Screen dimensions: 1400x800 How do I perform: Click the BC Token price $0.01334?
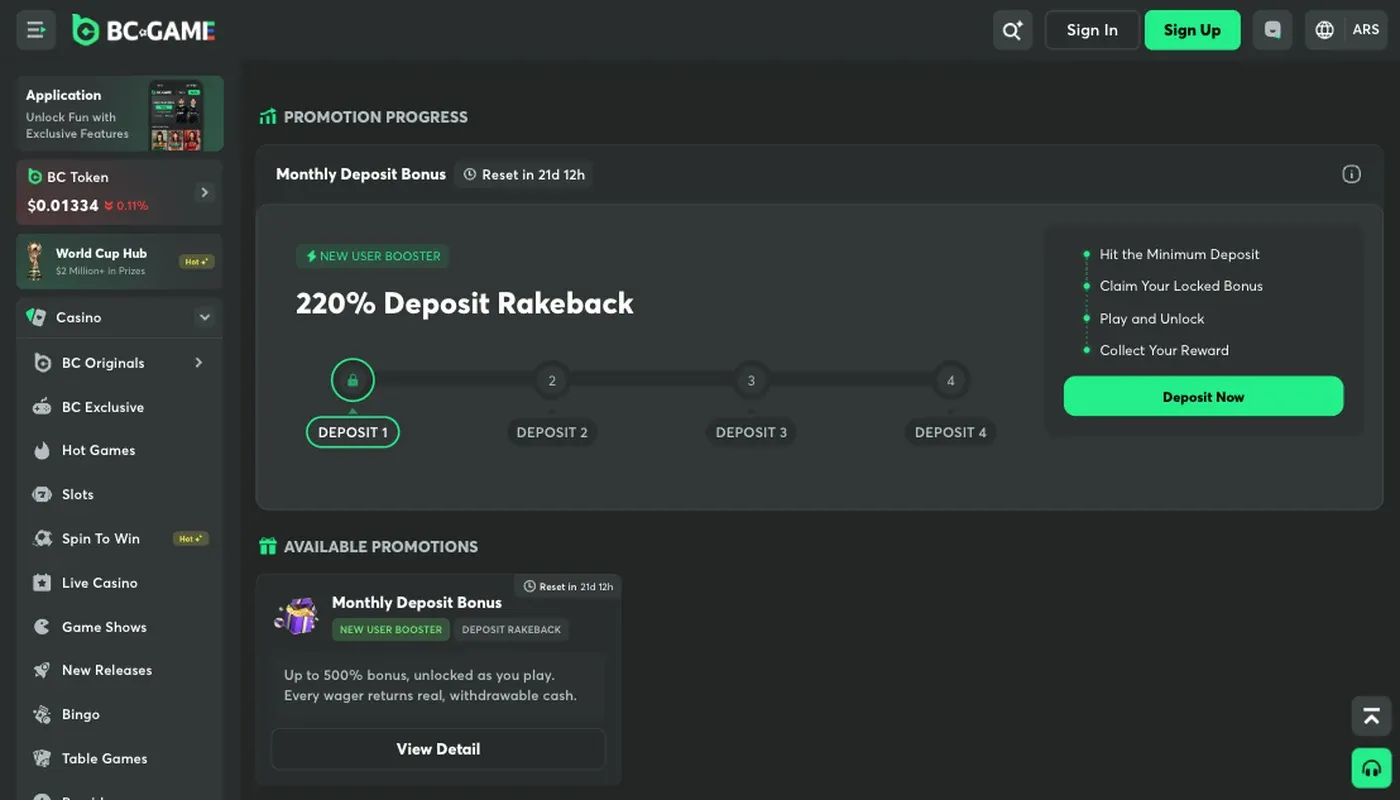click(63, 206)
